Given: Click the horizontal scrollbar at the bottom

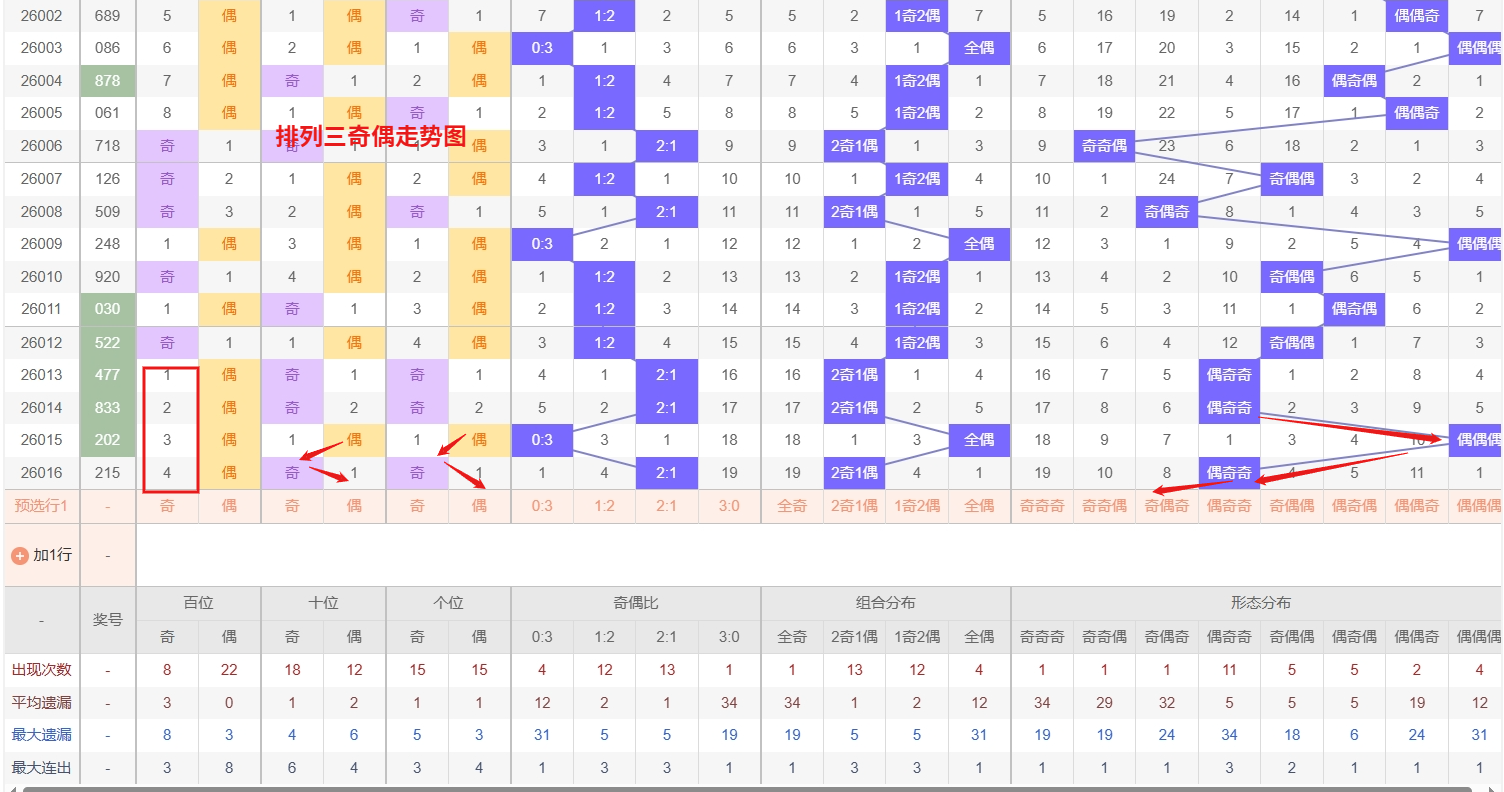Looking at the screenshot, I should coord(750,788).
